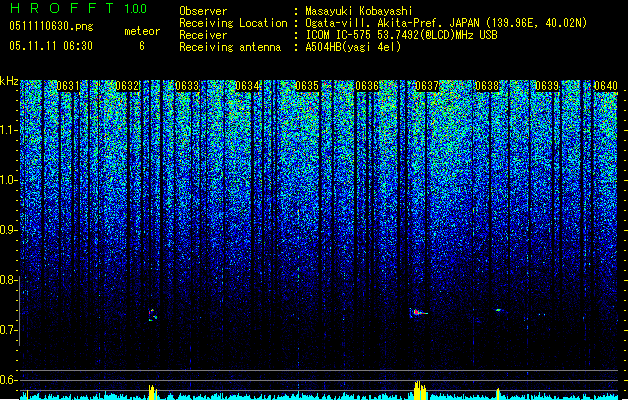Click the meteor echo near 0632

point(152,315)
